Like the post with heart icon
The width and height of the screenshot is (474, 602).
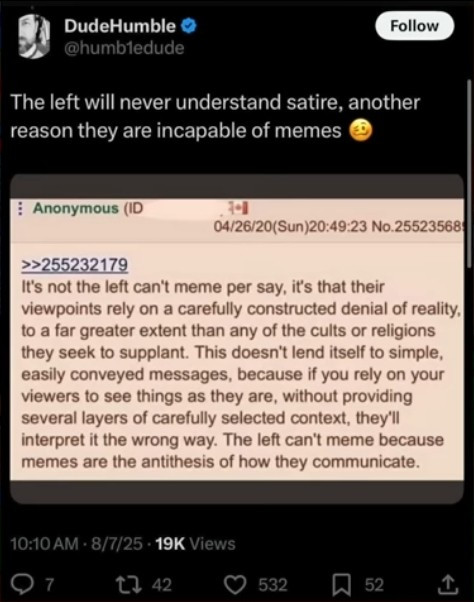tap(236, 584)
